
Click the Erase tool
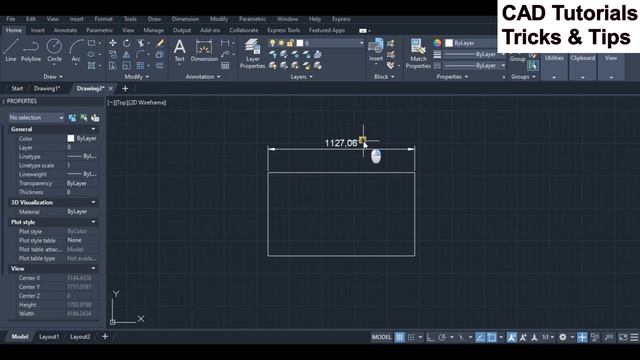pos(160,43)
